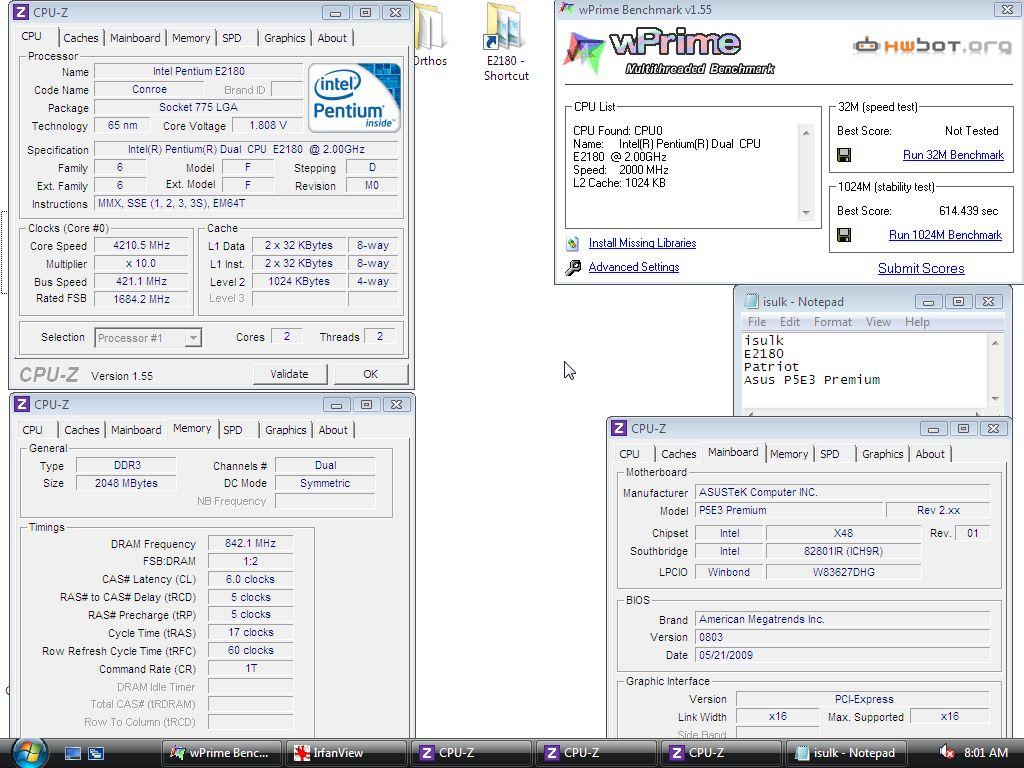Switch to CPU tab in CPU-Z Mainboard window
The height and width of the screenshot is (768, 1024).
pos(630,454)
